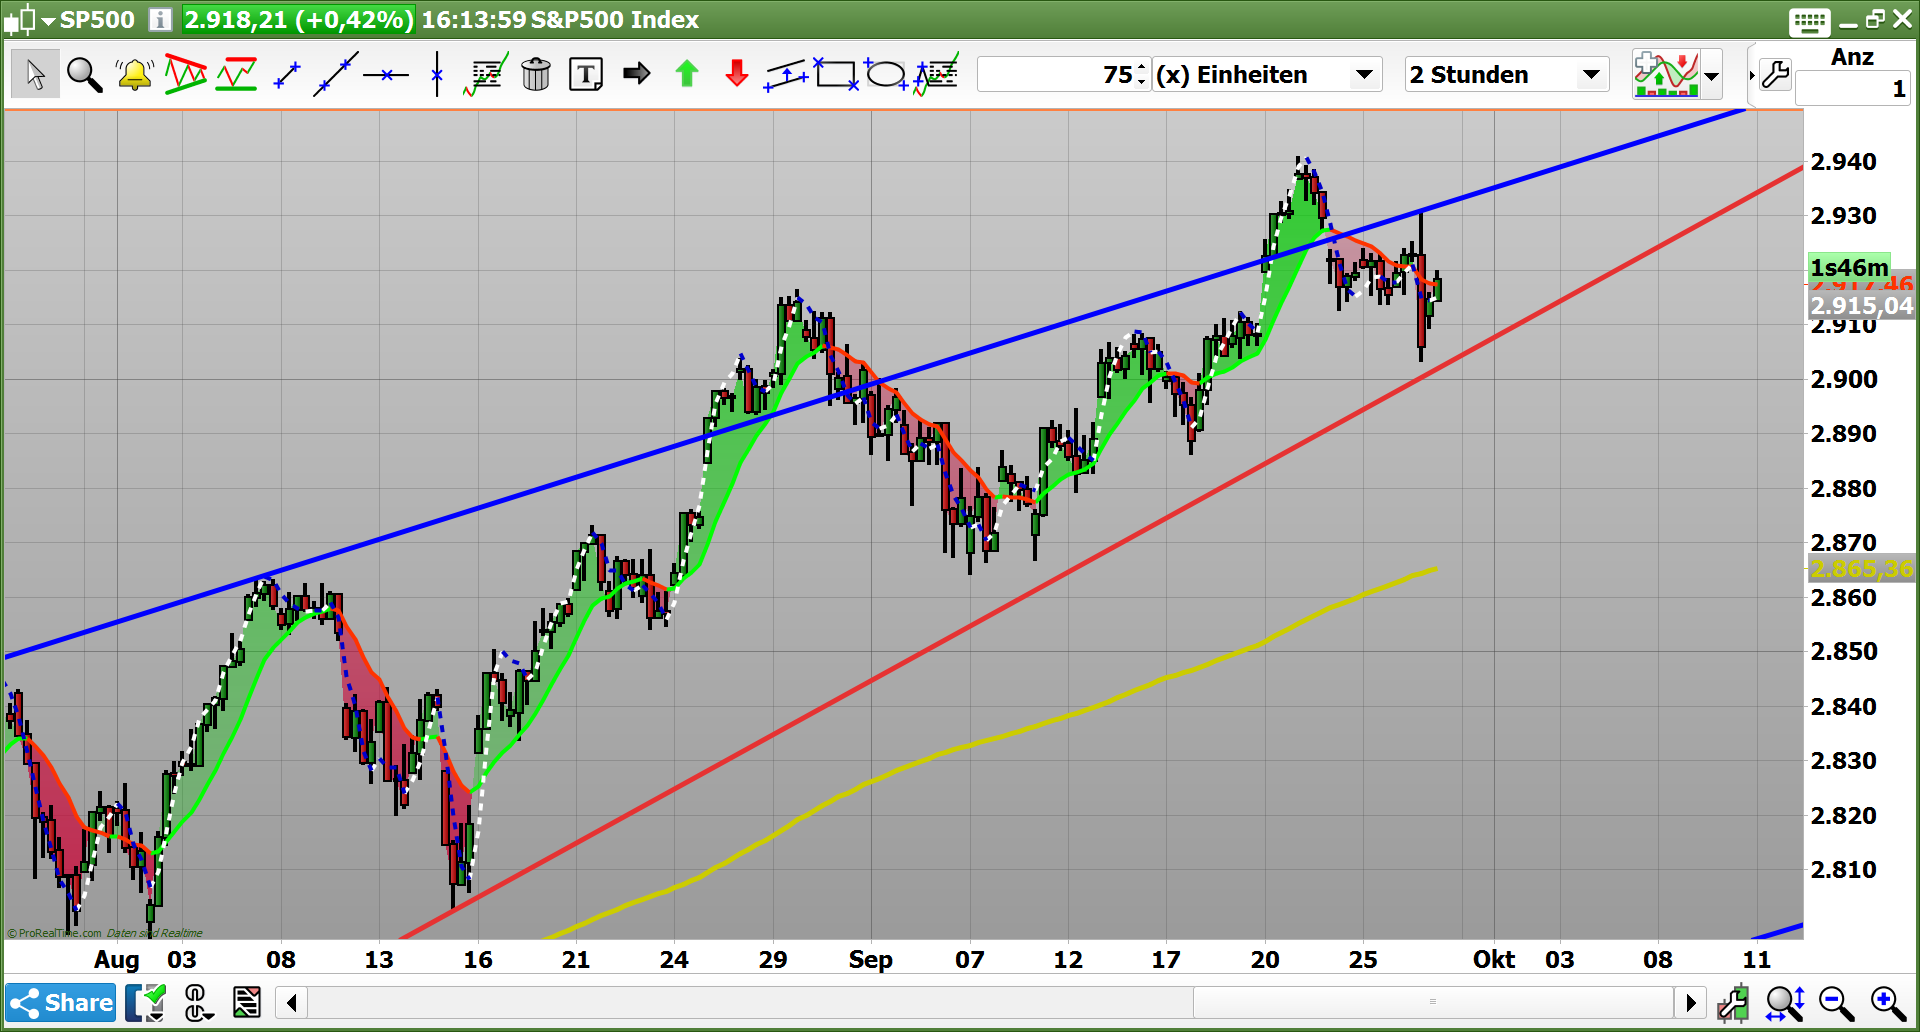Select the parallel channel drawing tool

pyautogui.click(x=786, y=74)
